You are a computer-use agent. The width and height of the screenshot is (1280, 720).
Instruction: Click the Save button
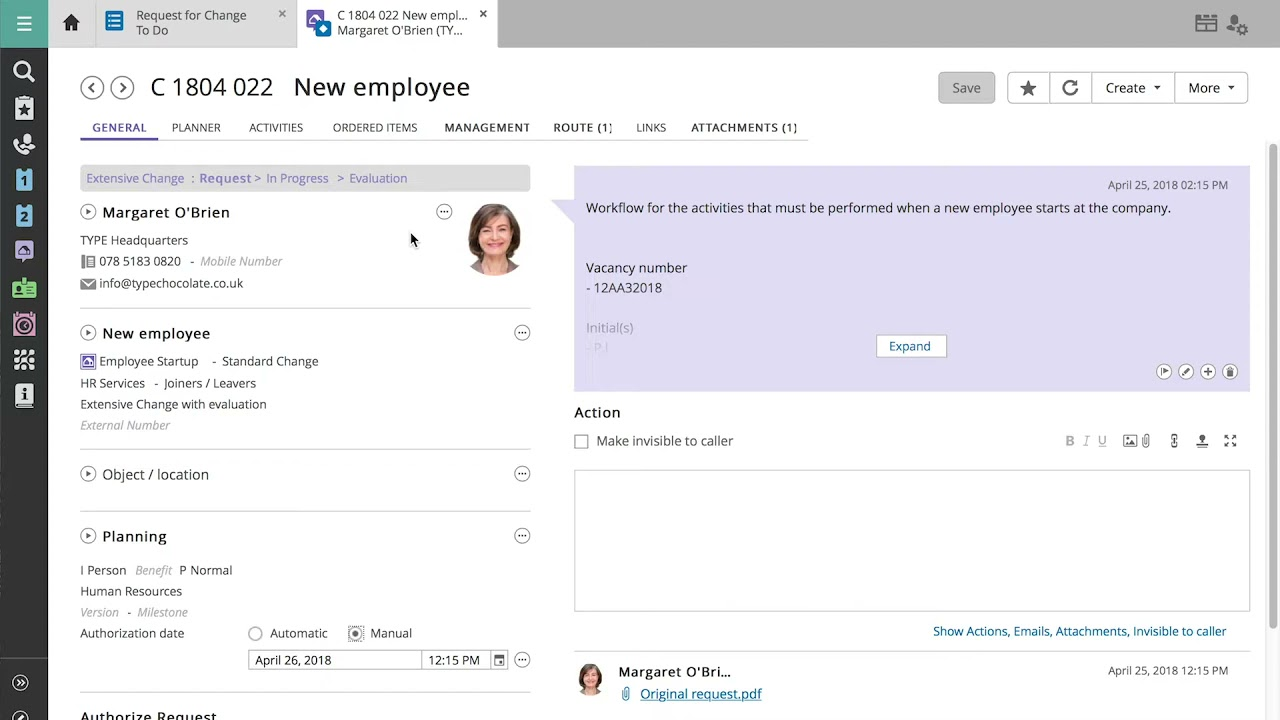tap(966, 88)
